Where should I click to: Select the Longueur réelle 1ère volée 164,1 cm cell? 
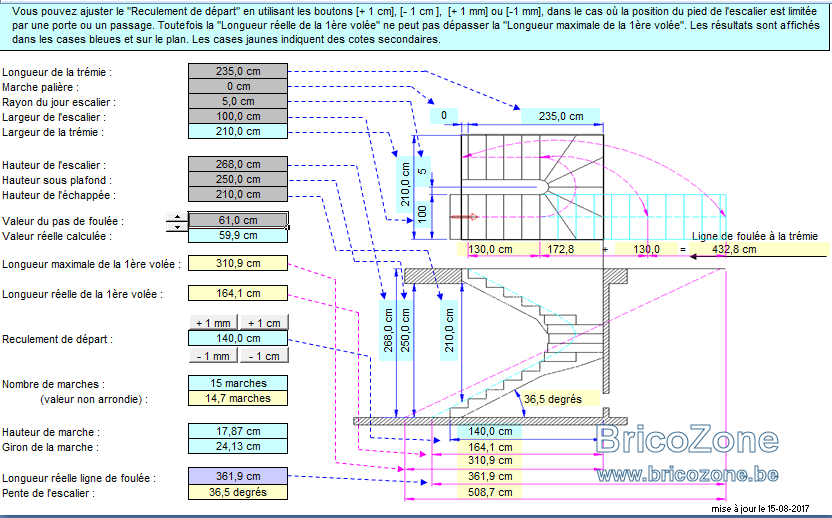[x=238, y=293]
